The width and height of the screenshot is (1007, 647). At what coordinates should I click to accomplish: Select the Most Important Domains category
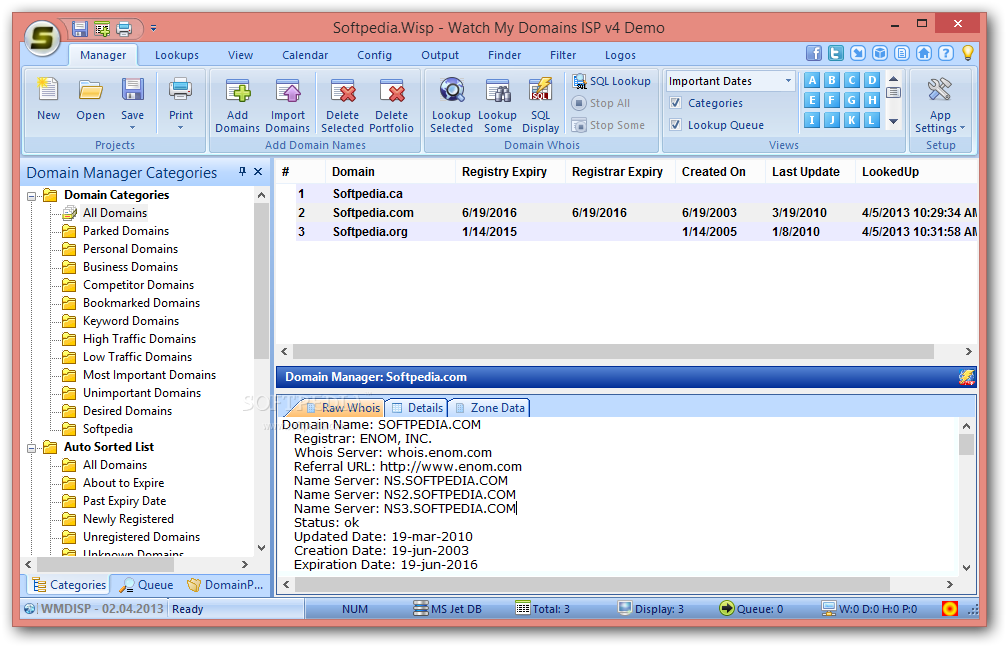[x=149, y=375]
